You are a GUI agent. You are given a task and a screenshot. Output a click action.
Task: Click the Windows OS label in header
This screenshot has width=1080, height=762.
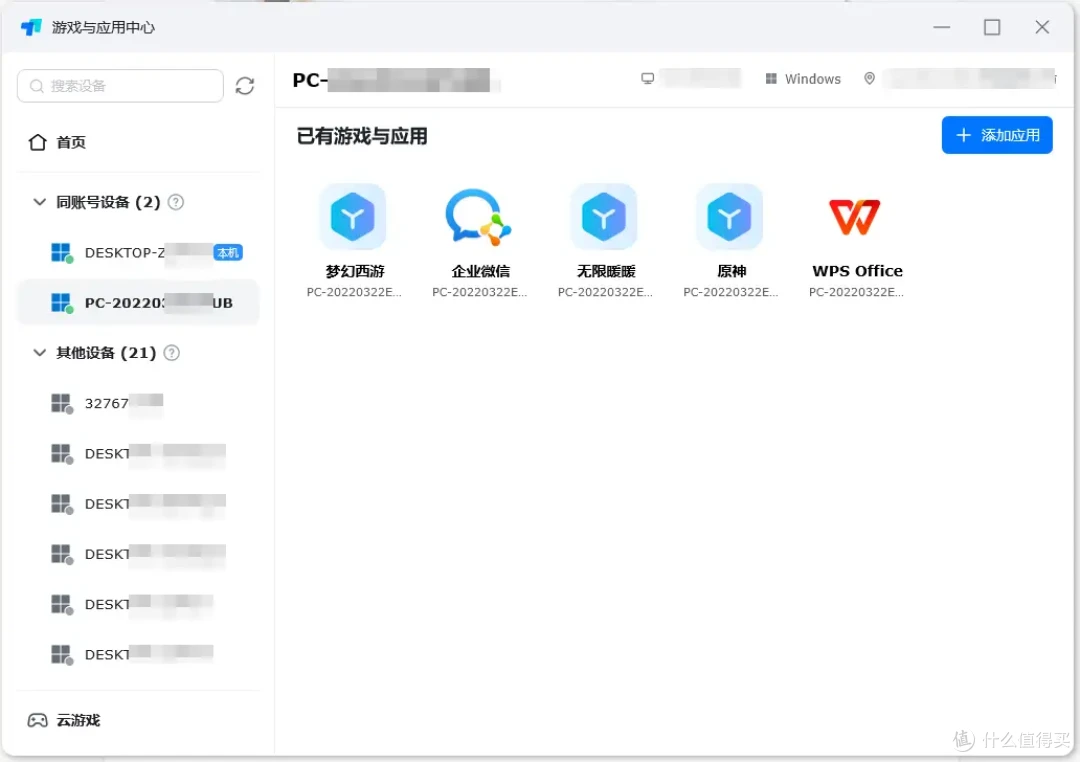tap(813, 79)
